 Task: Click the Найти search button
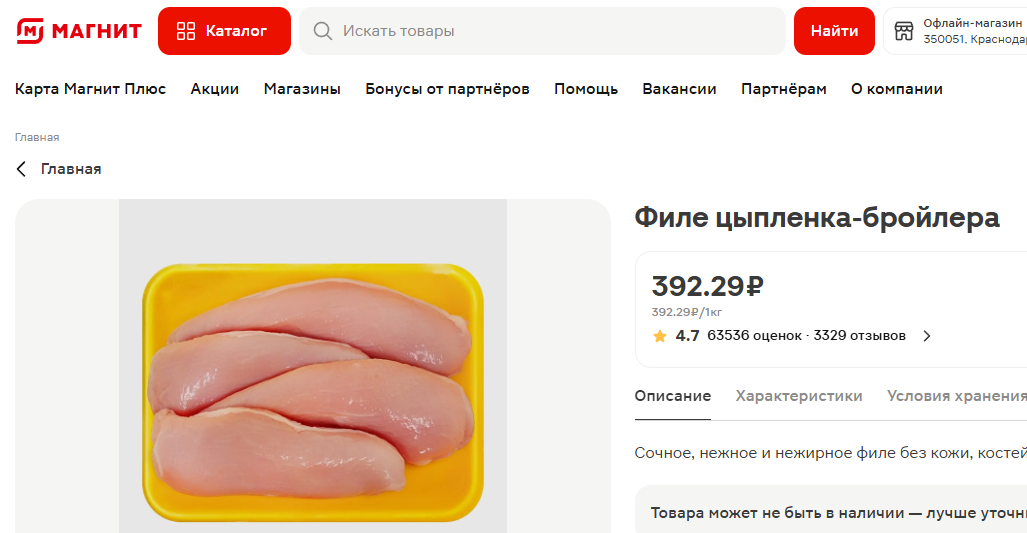tap(834, 31)
